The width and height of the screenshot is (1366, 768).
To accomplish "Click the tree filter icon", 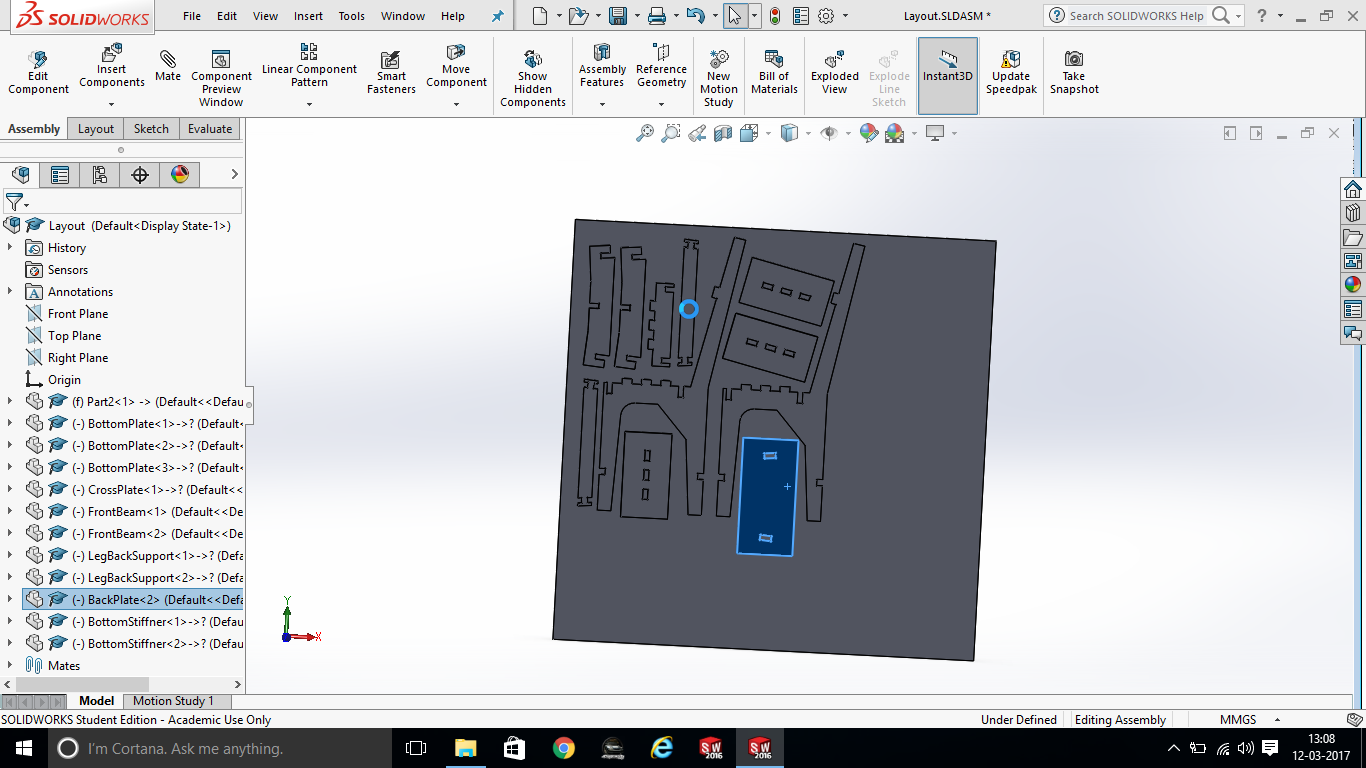I will [x=16, y=203].
